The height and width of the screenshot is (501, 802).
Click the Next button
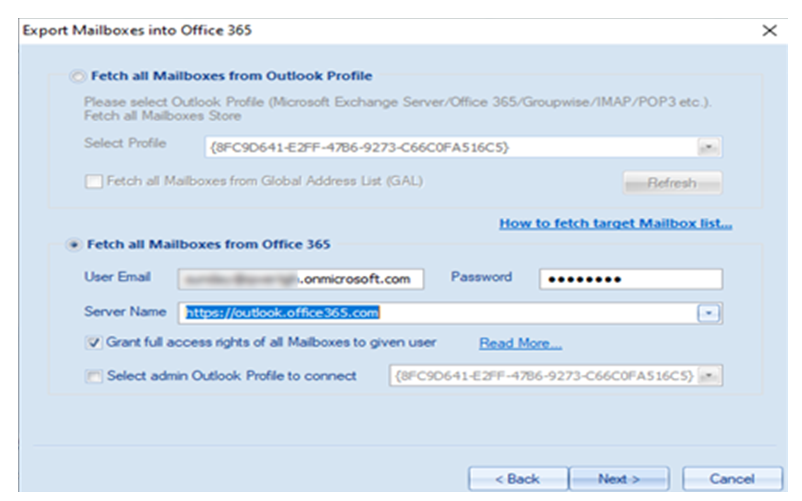pos(619,479)
